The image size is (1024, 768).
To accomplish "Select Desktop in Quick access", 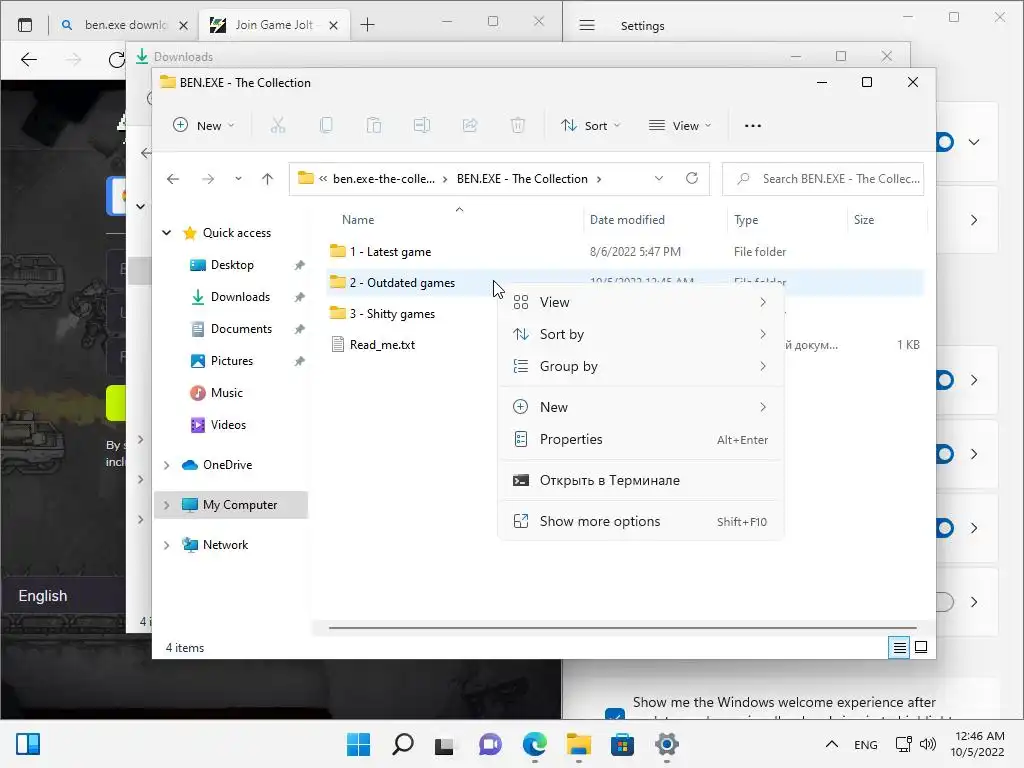I will point(232,265).
